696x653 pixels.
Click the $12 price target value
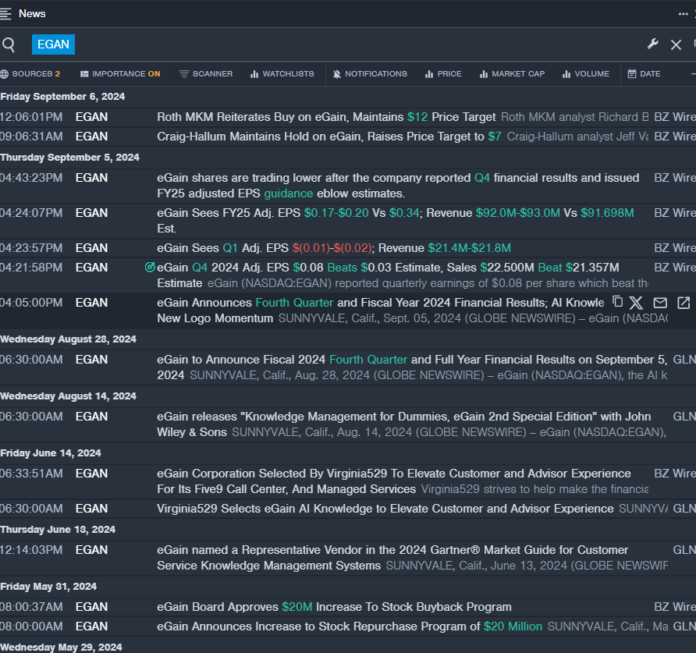click(x=417, y=117)
